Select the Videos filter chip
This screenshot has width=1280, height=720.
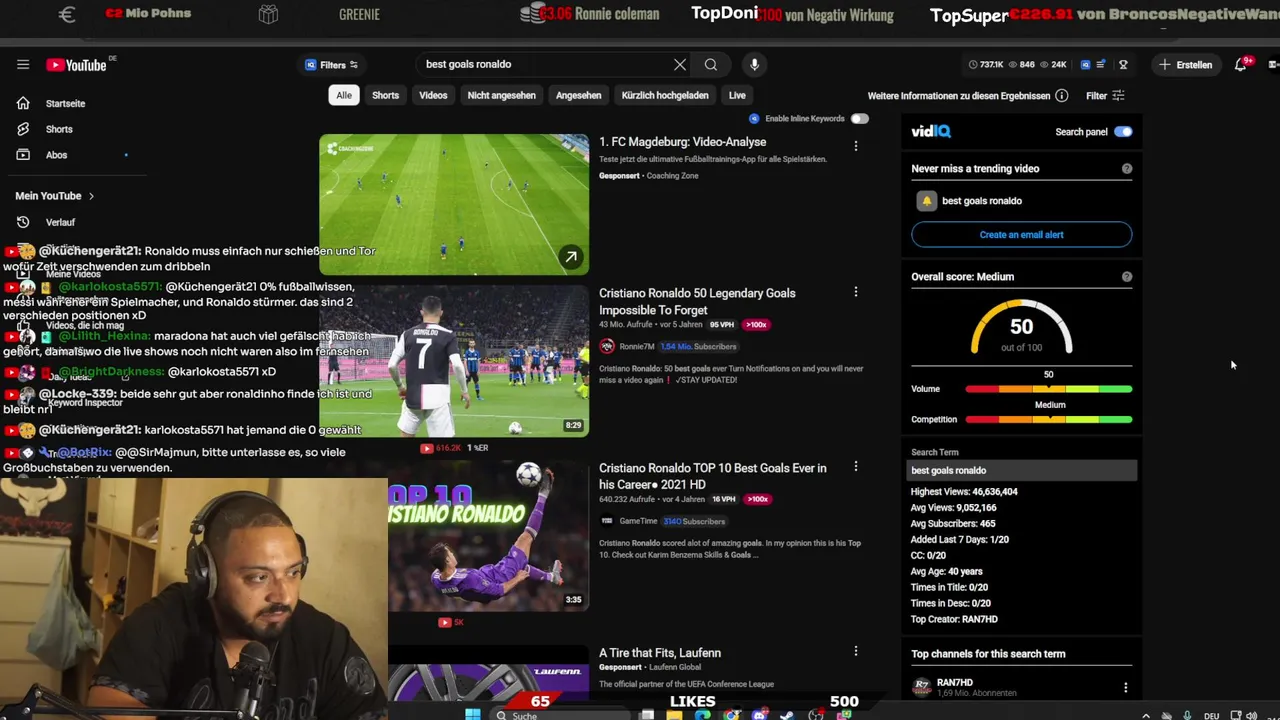coord(433,95)
